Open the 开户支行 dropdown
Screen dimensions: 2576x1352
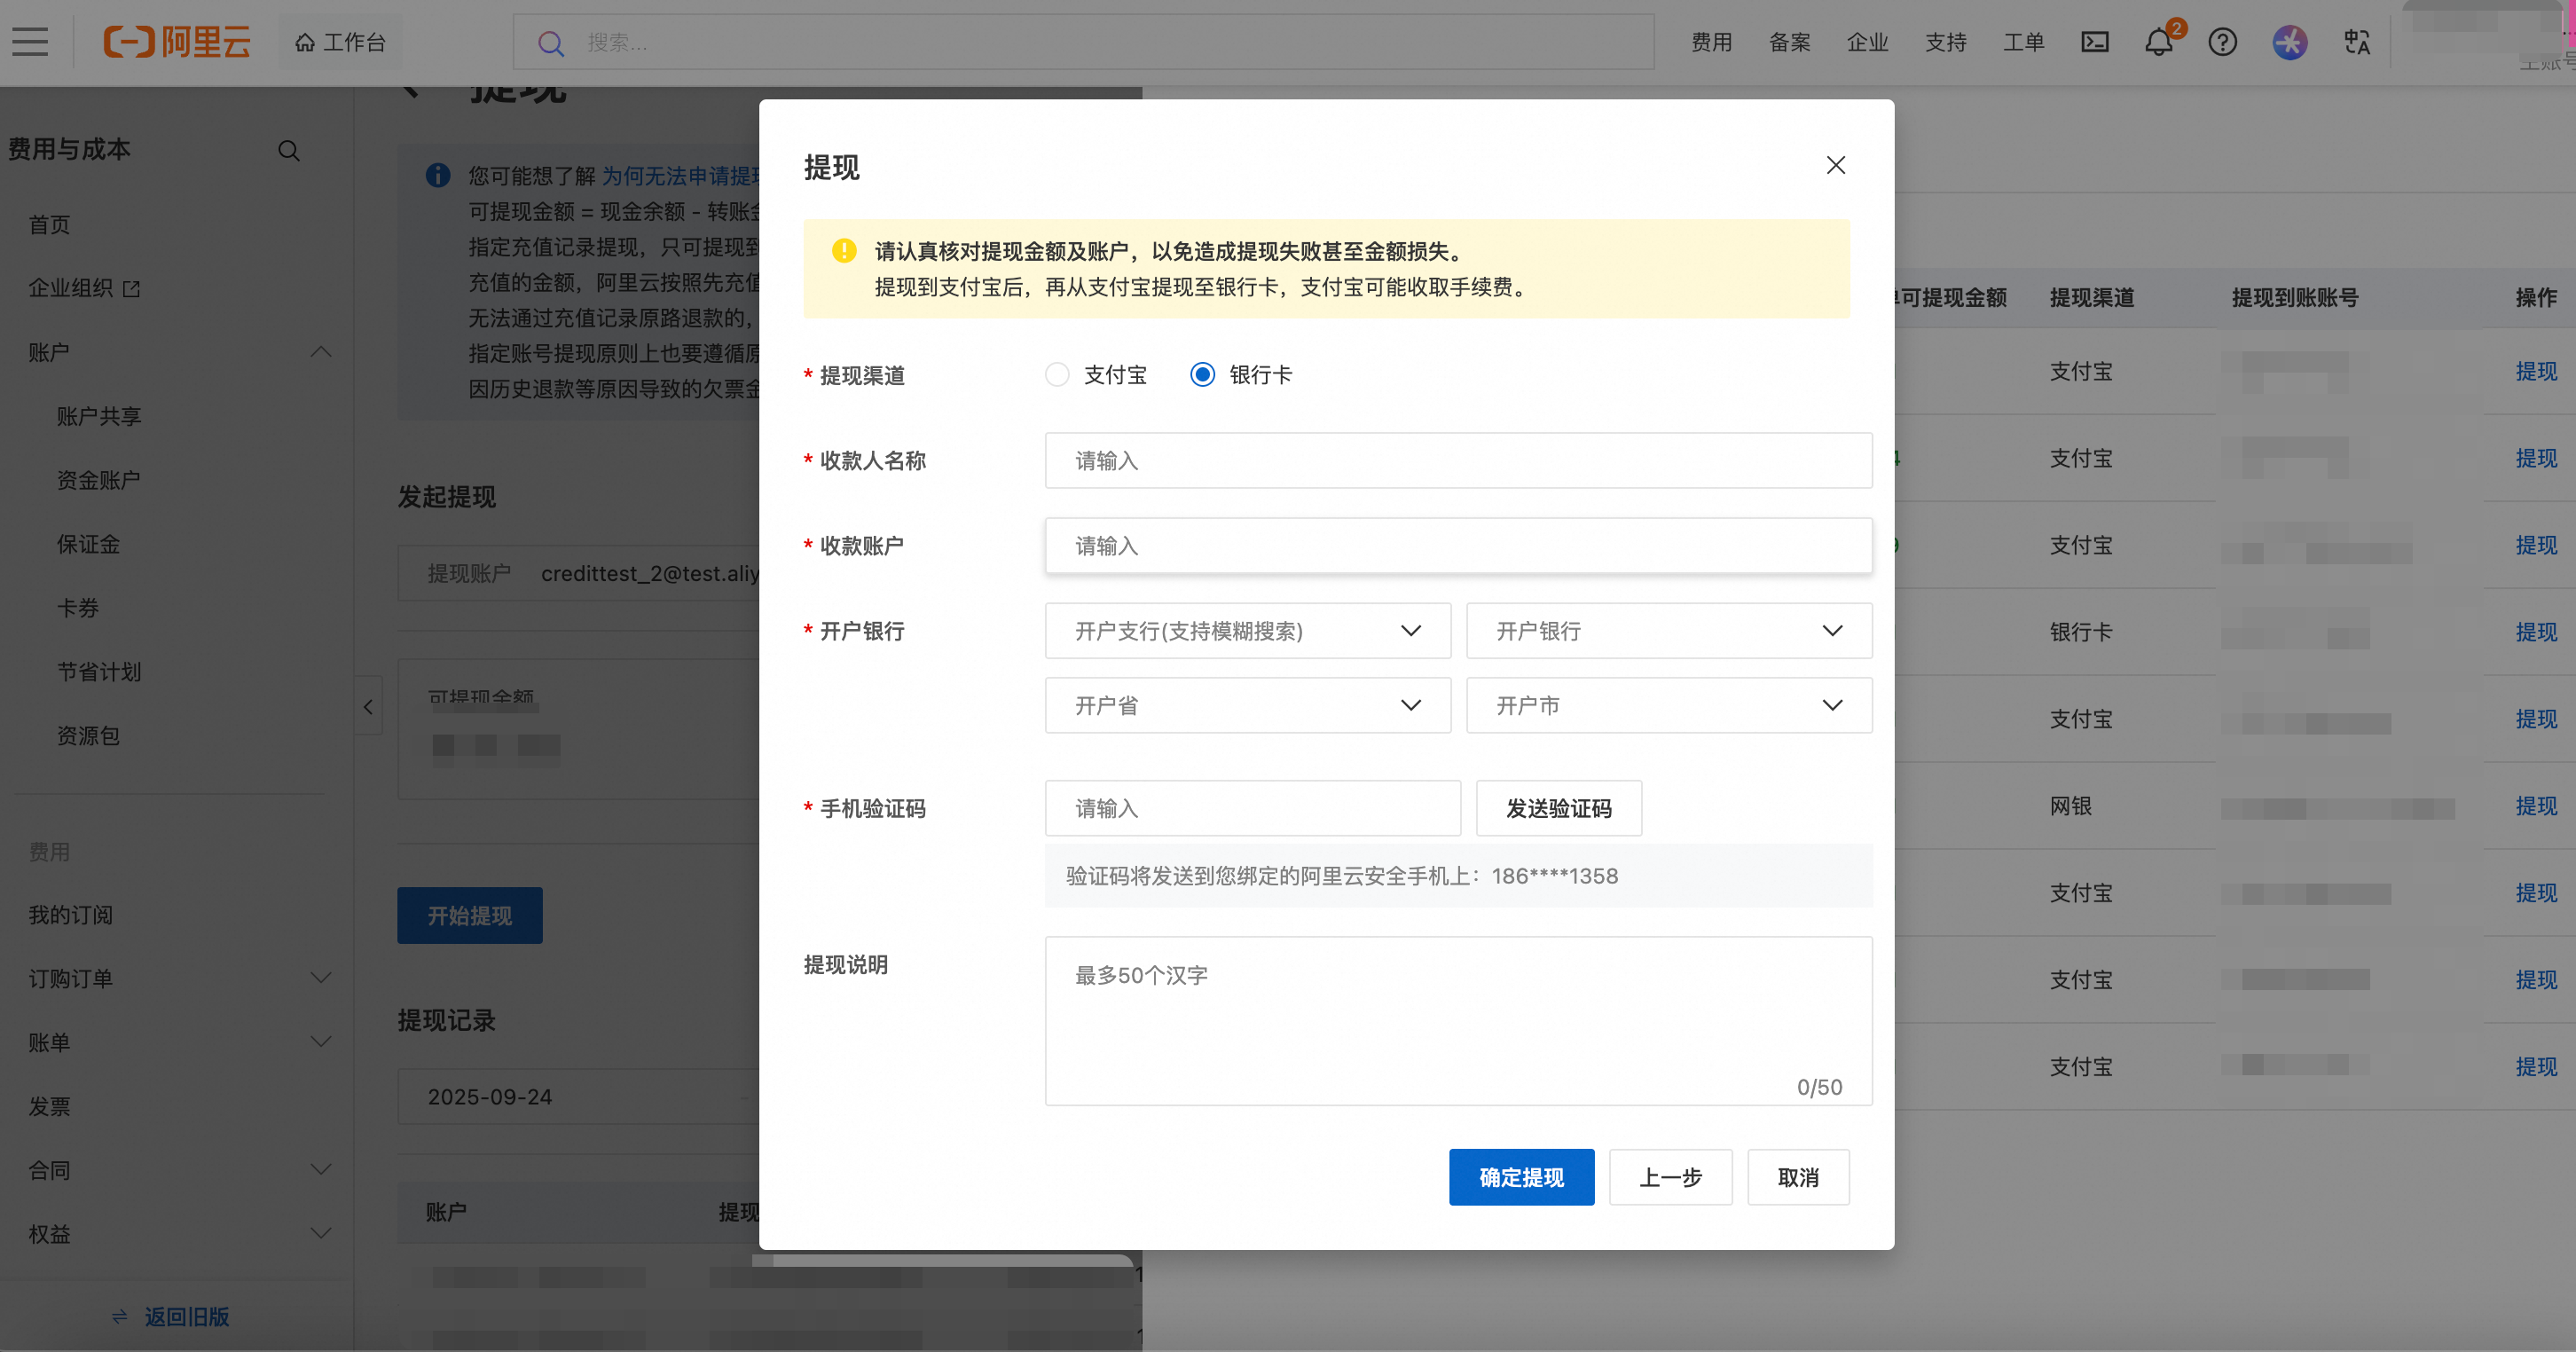click(1247, 631)
